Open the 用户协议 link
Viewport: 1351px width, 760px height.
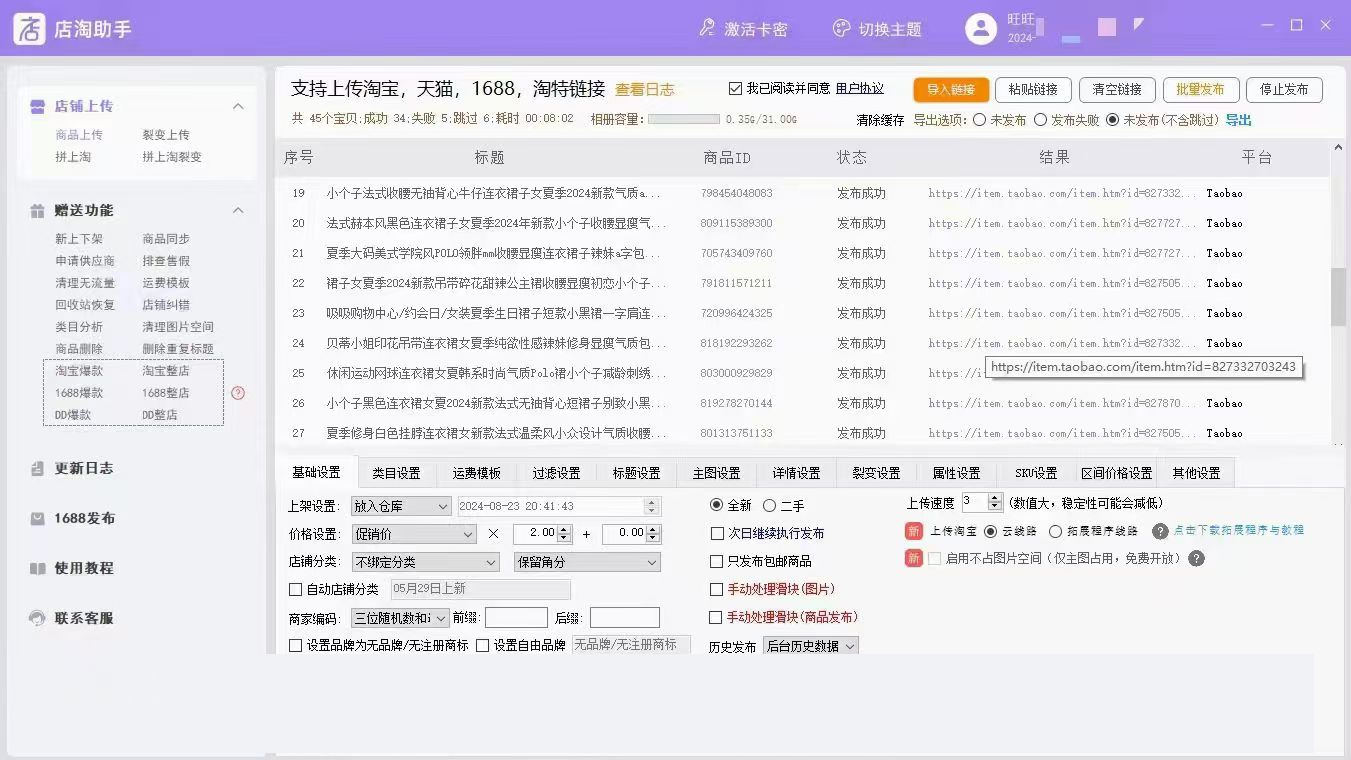coord(860,89)
